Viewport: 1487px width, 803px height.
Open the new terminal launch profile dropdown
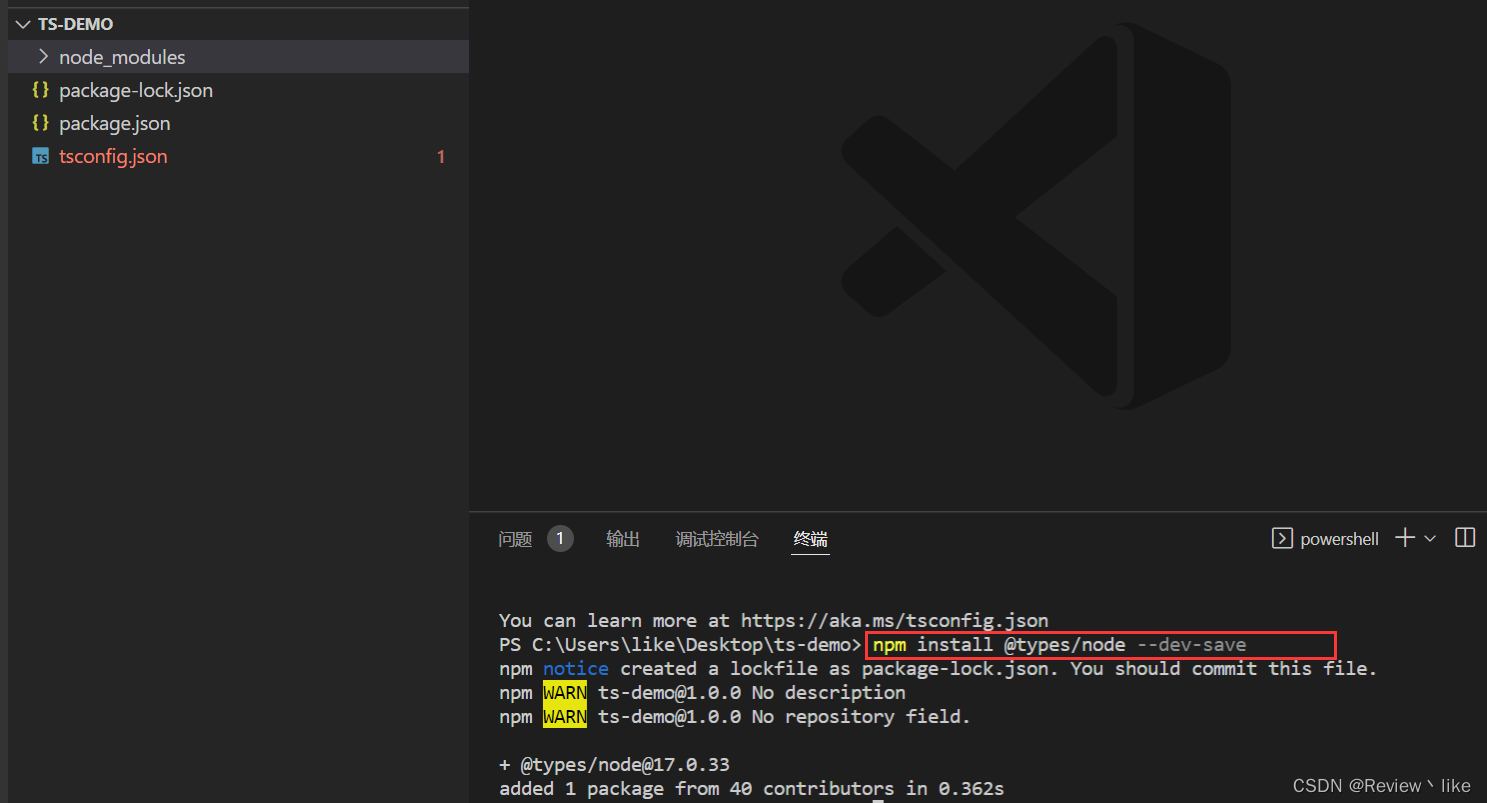tap(1430, 538)
